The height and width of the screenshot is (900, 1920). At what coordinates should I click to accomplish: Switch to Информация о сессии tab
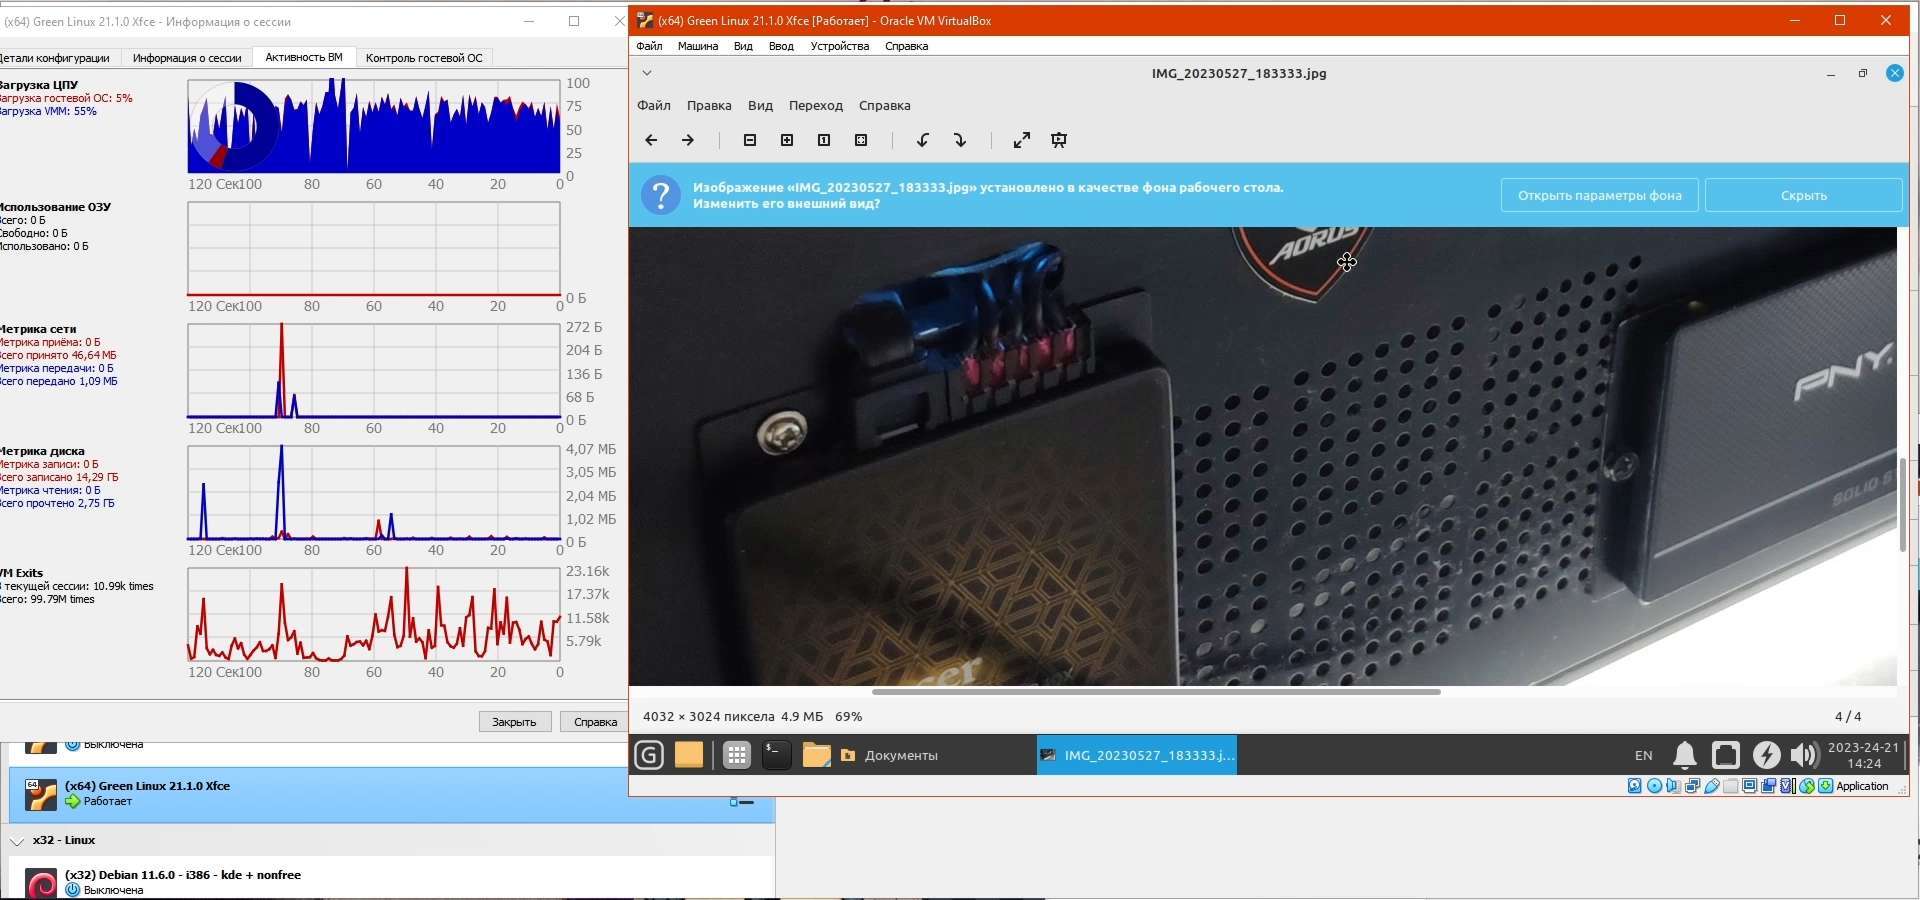tap(187, 58)
